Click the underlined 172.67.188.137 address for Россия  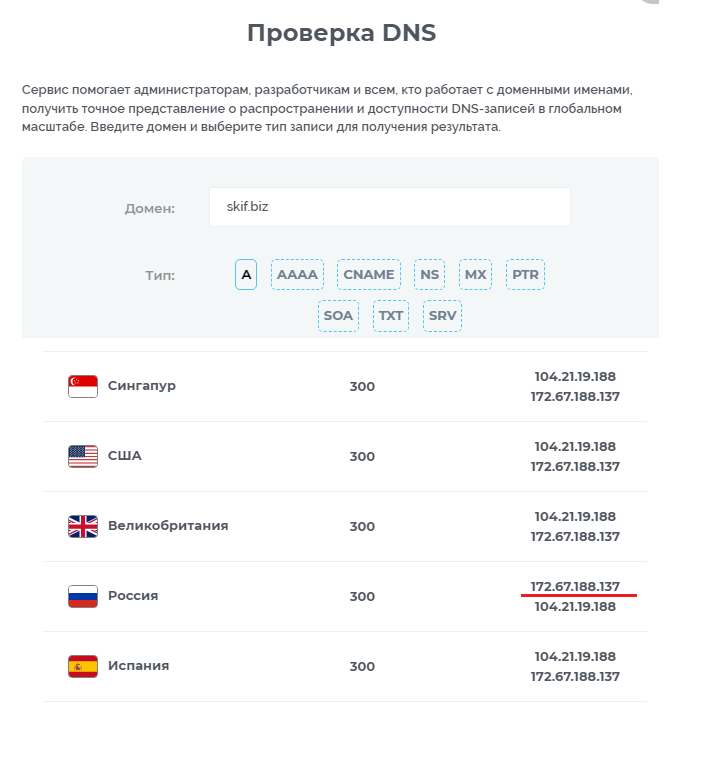tap(575, 587)
